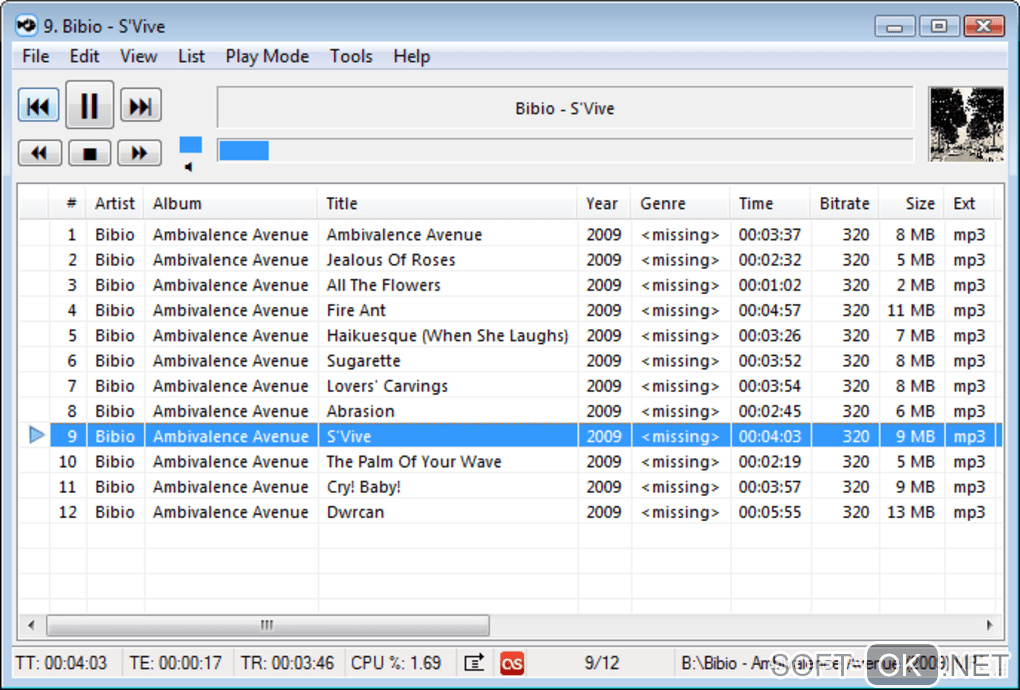Image resolution: width=1020 pixels, height=690 pixels.
Task: Sort playlist by Bitrate column header
Action: [844, 204]
